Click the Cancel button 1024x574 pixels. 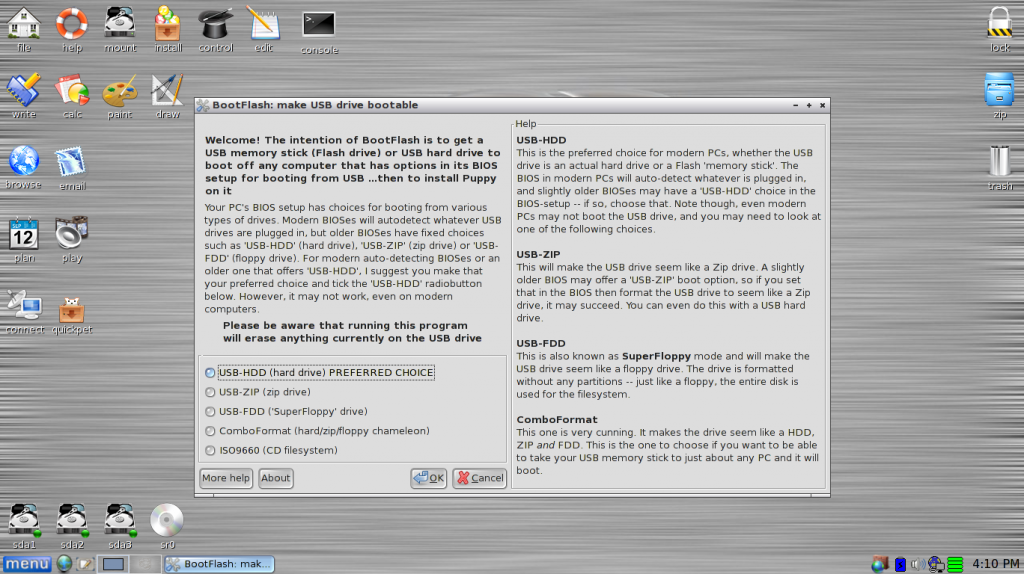point(479,478)
